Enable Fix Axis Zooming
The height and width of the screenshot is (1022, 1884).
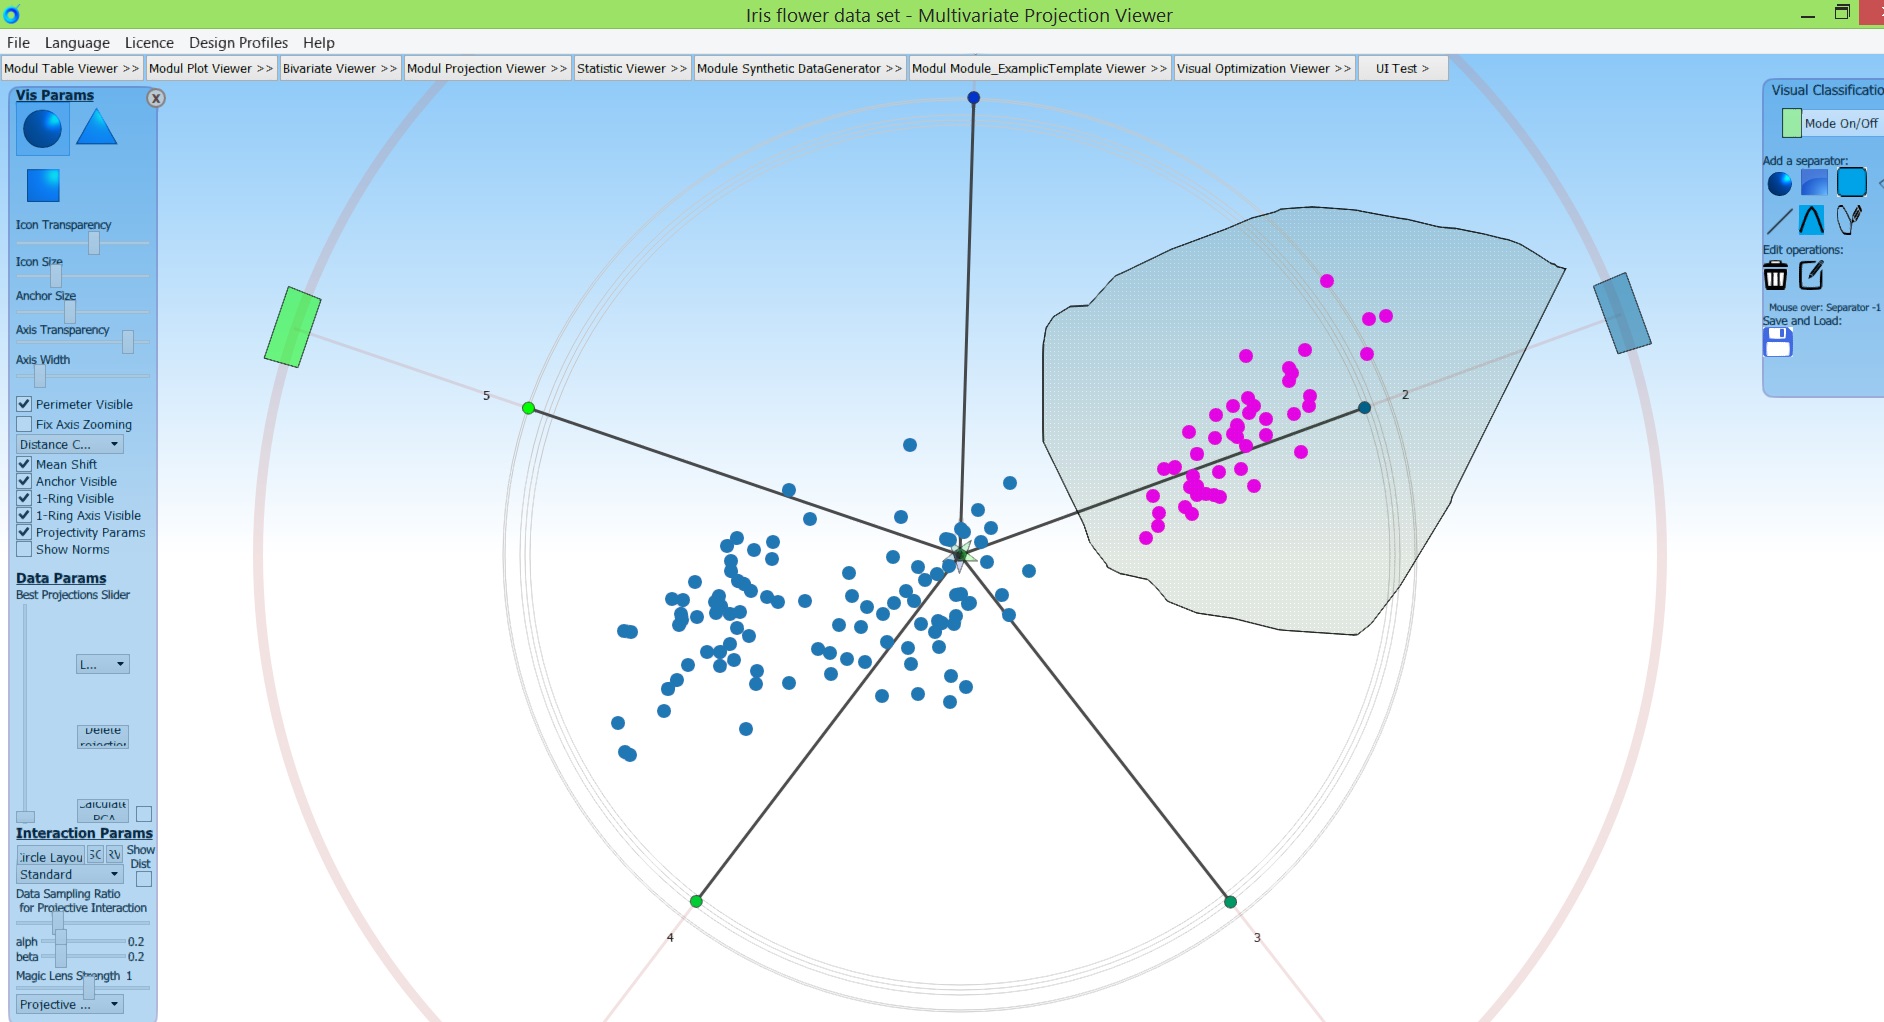(x=23, y=424)
